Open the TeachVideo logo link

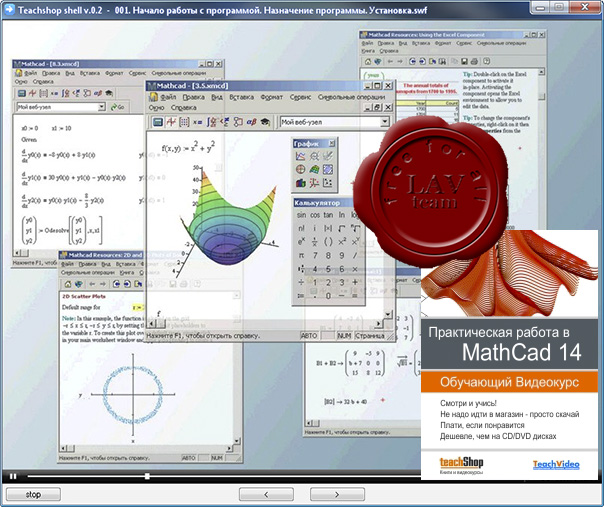[x=556, y=464]
